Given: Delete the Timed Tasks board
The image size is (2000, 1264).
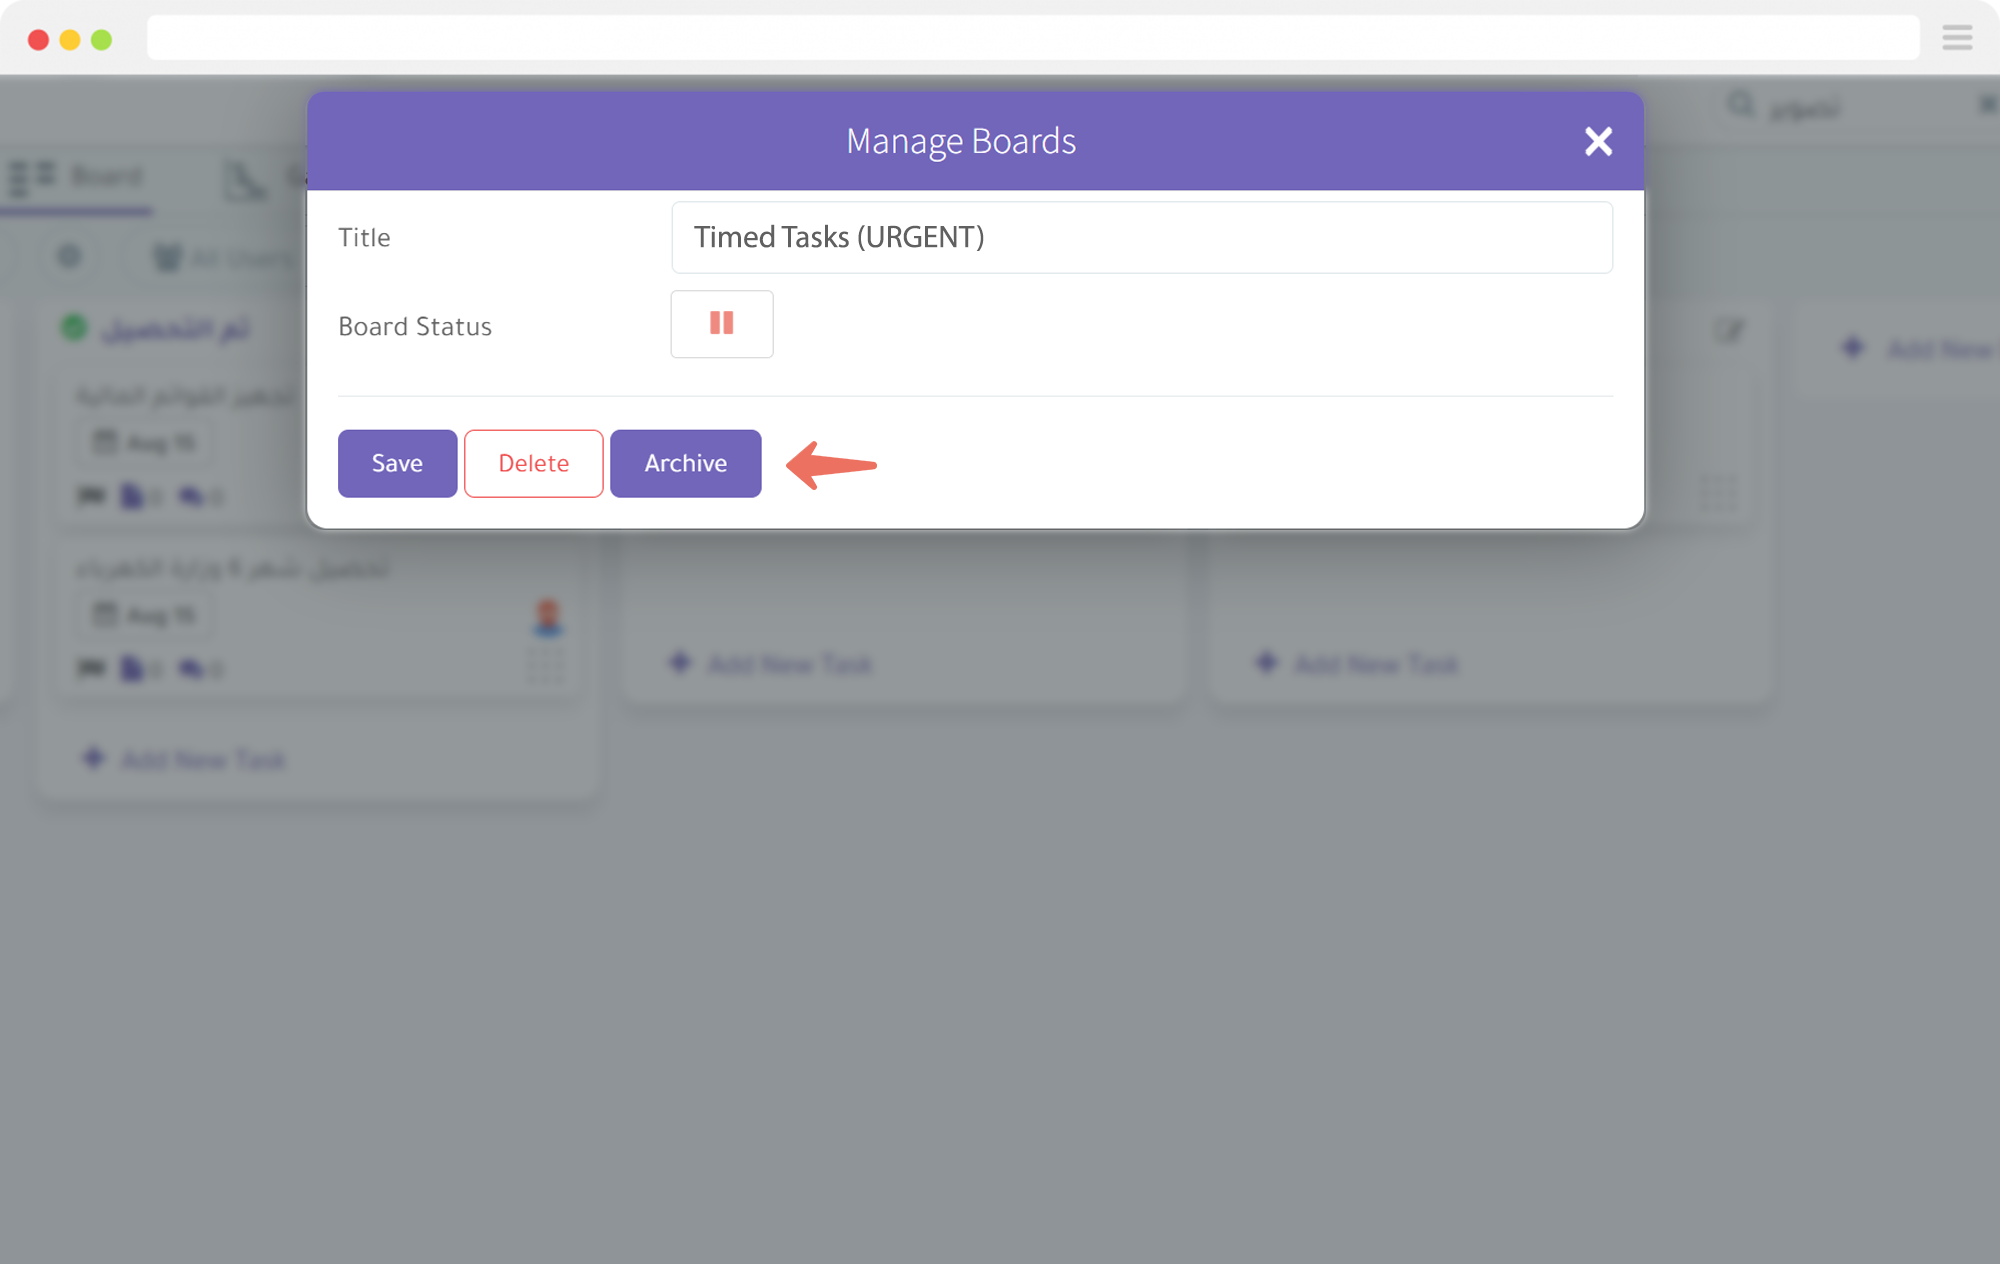Looking at the screenshot, I should point(533,463).
